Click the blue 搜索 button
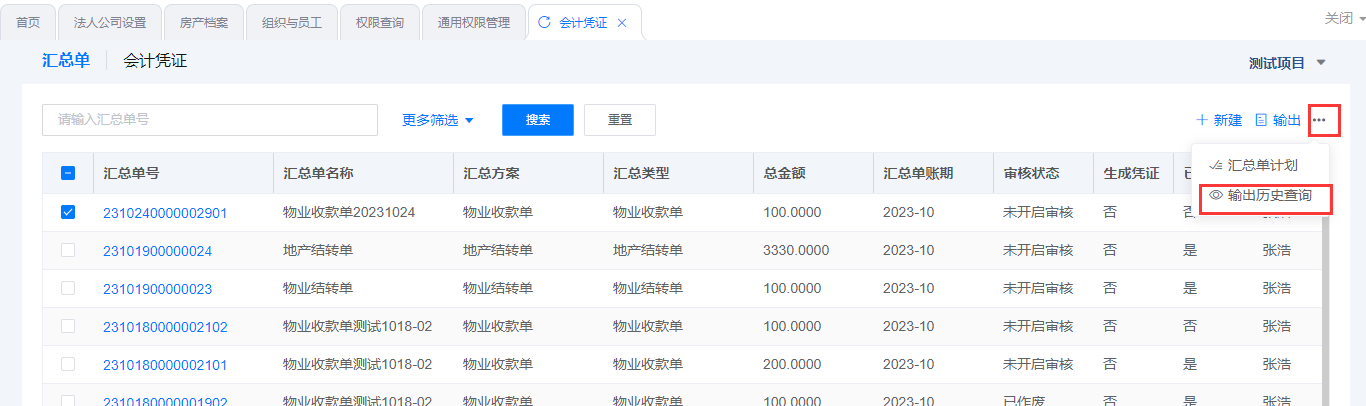The height and width of the screenshot is (406, 1366). pyautogui.click(x=538, y=120)
